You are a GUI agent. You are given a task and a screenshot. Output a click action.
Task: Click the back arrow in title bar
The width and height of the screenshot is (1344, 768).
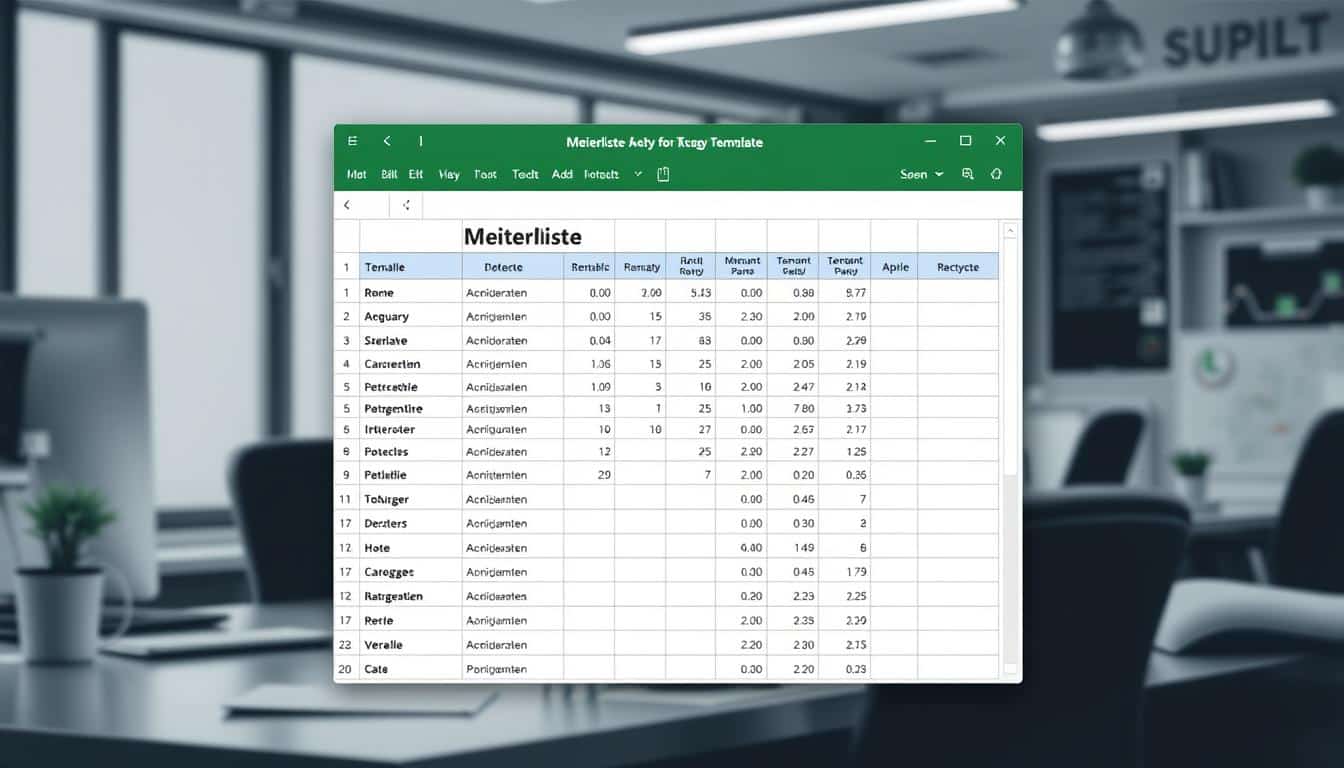[387, 142]
